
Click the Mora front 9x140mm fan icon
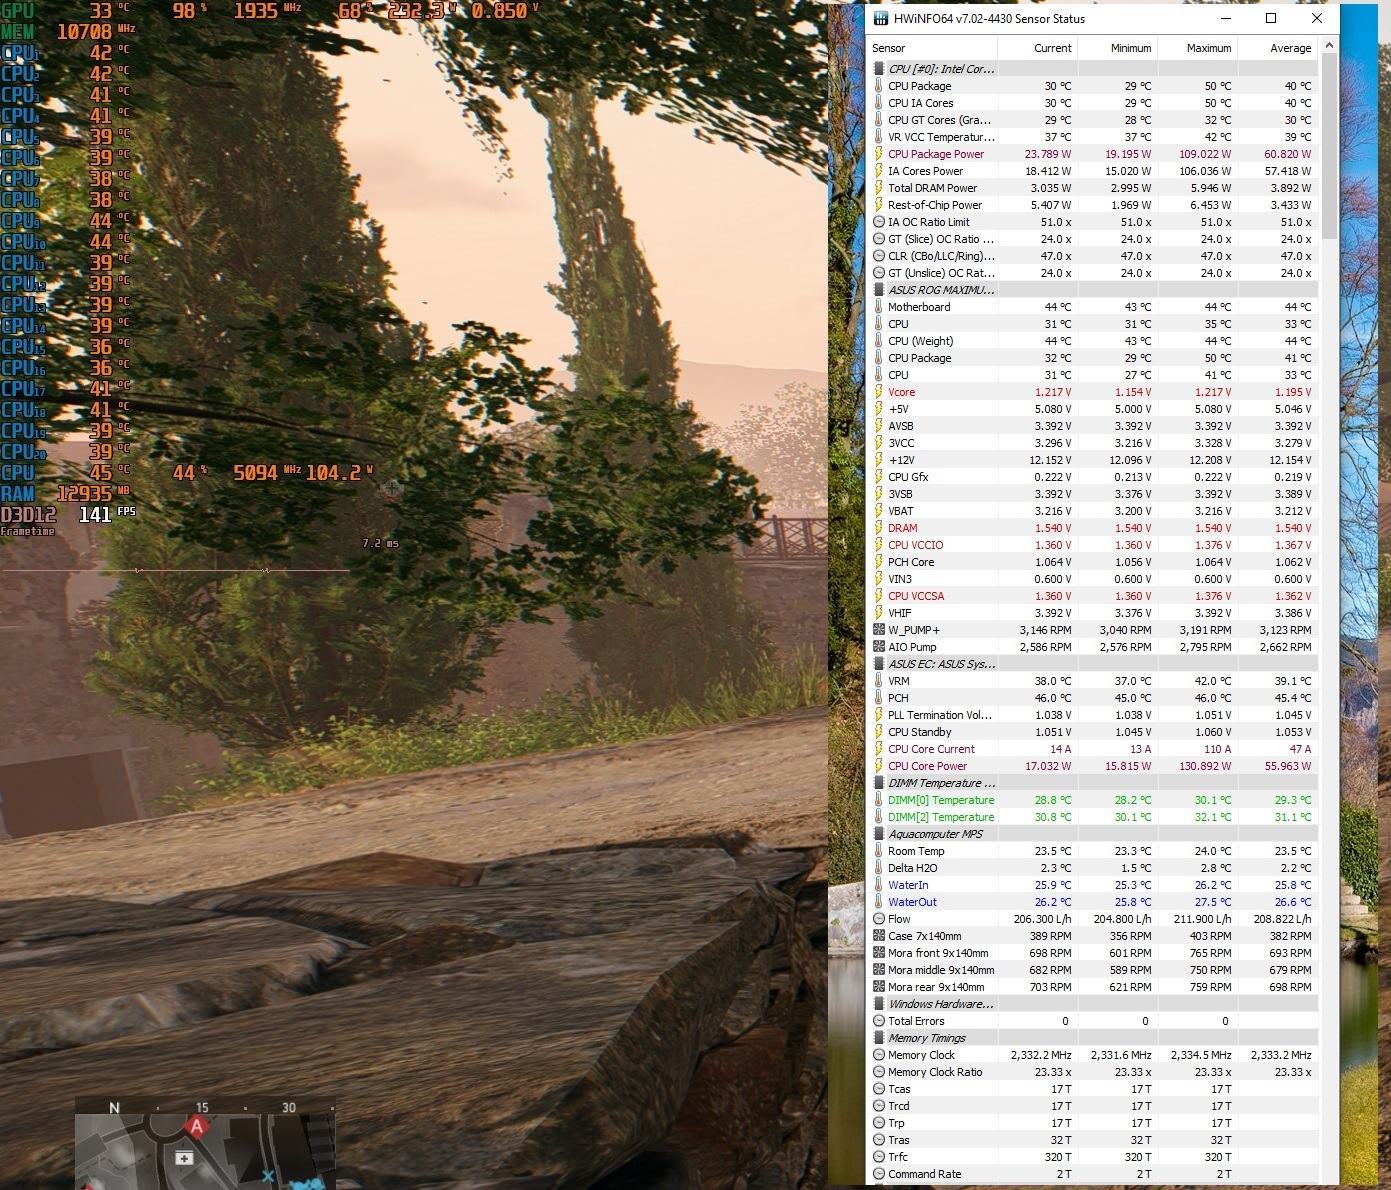[x=879, y=953]
